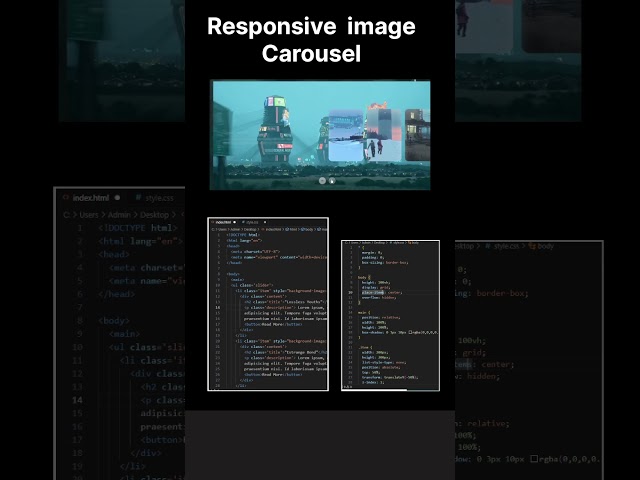Open the small CSS code screenshot
640x480 pixels.
(x=390, y=316)
